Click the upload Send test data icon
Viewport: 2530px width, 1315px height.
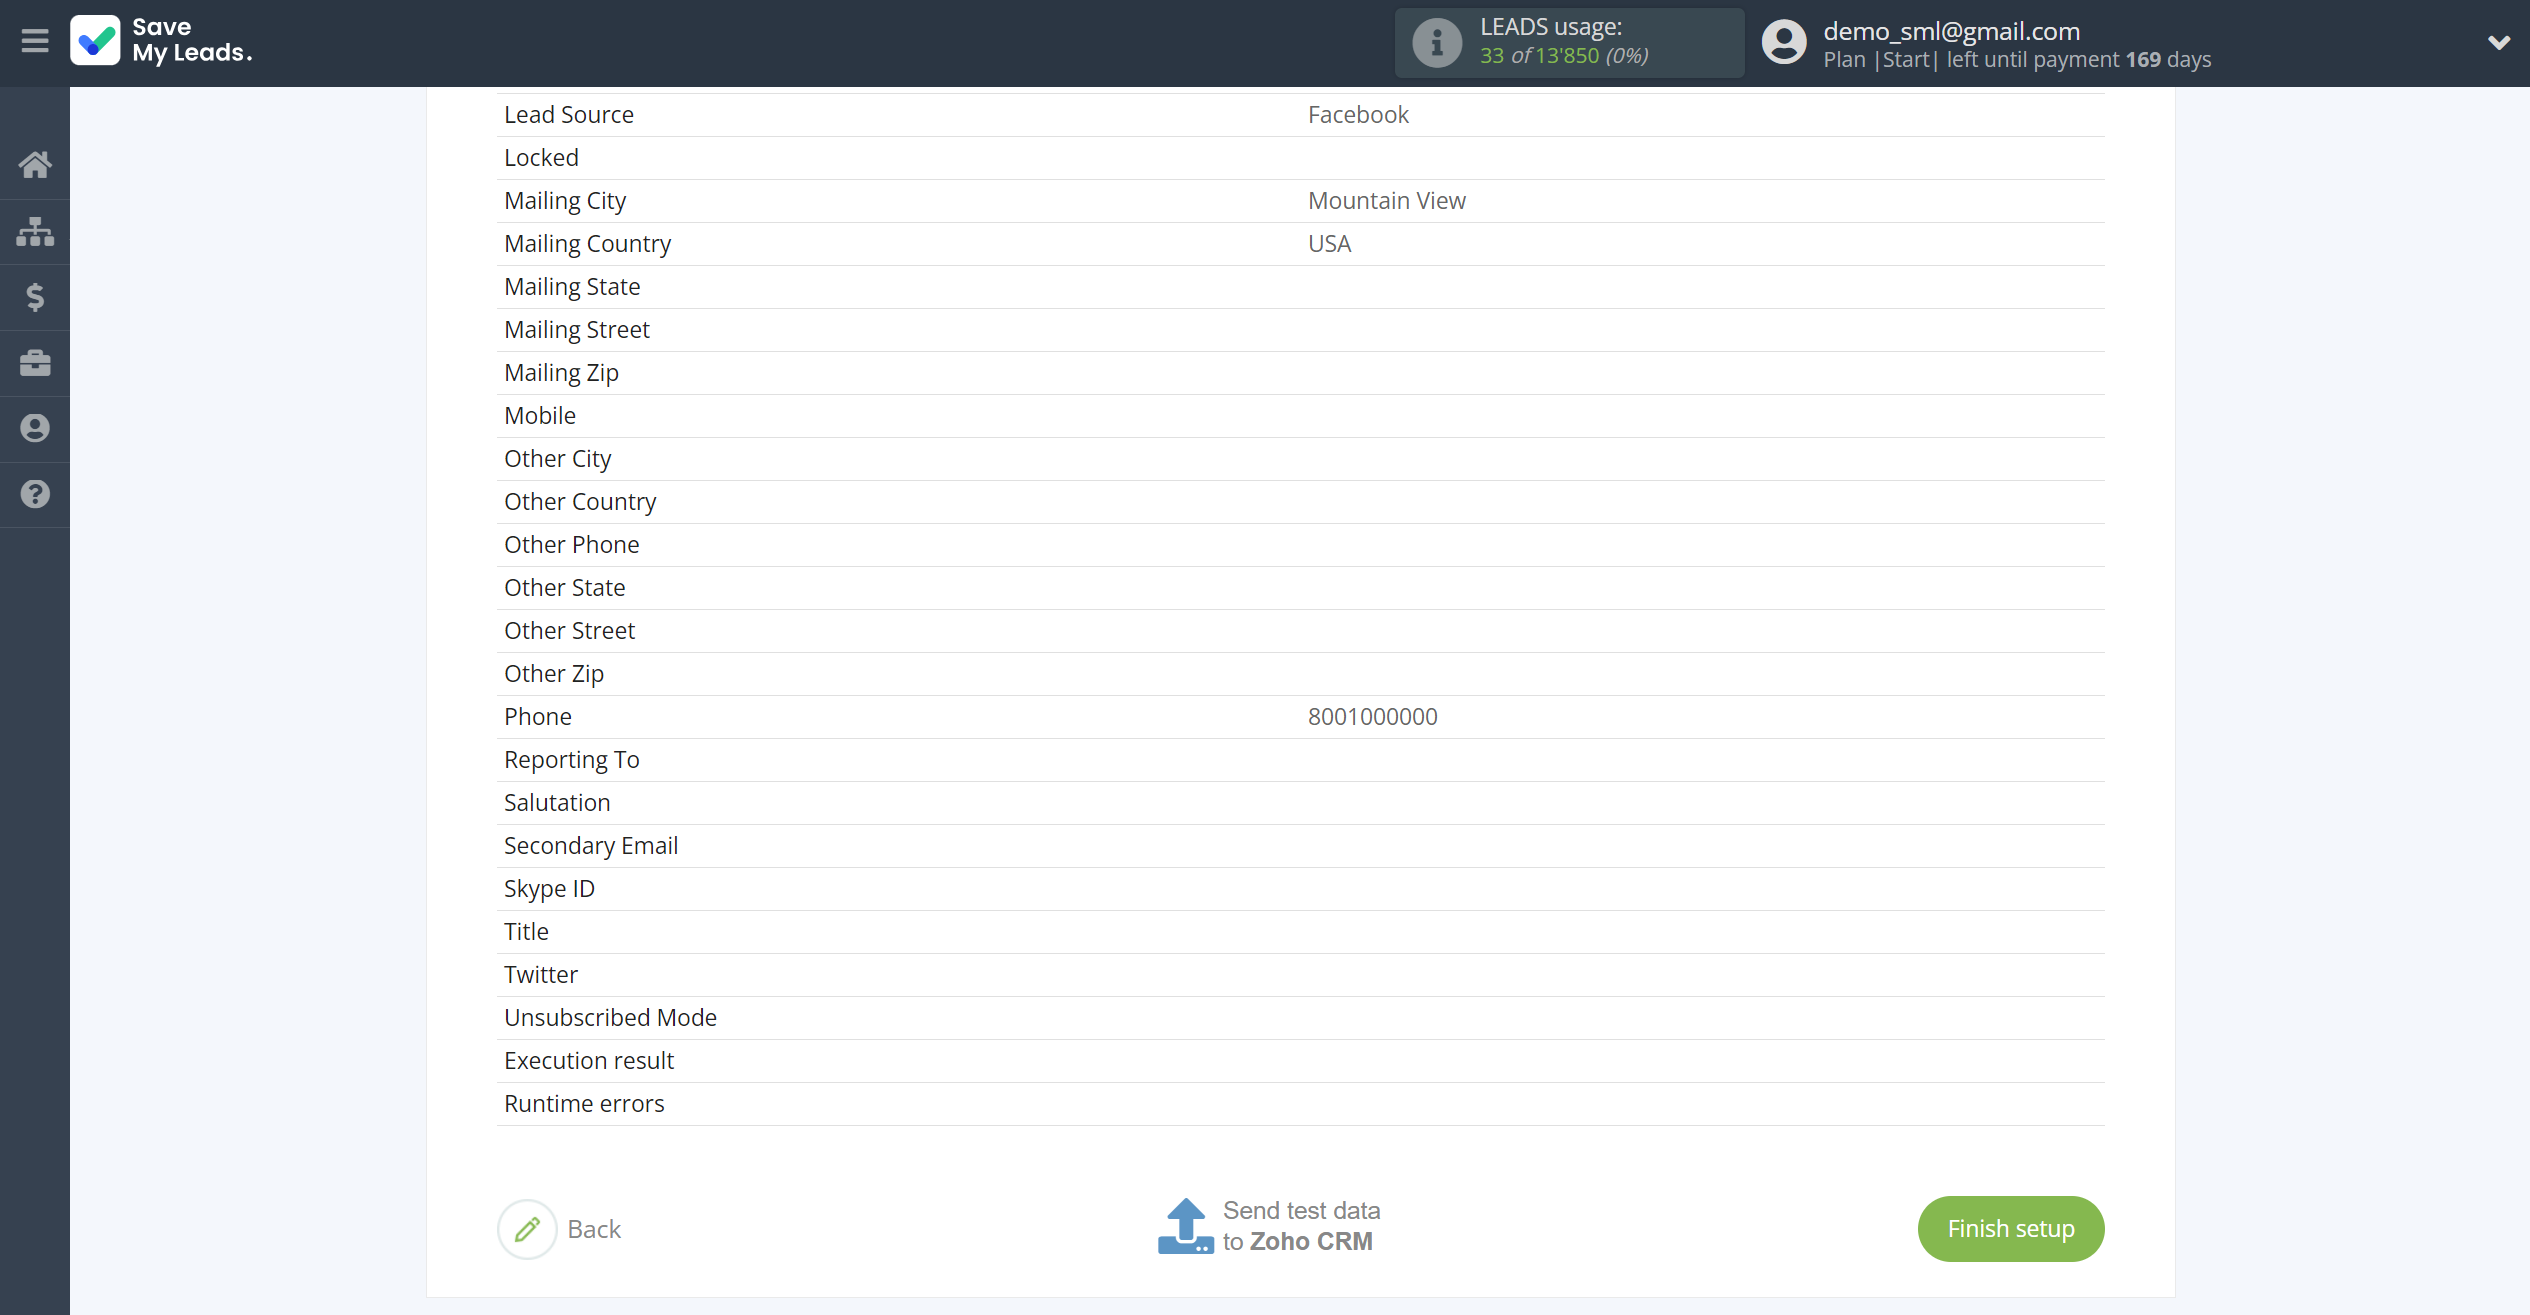coord(1186,1226)
